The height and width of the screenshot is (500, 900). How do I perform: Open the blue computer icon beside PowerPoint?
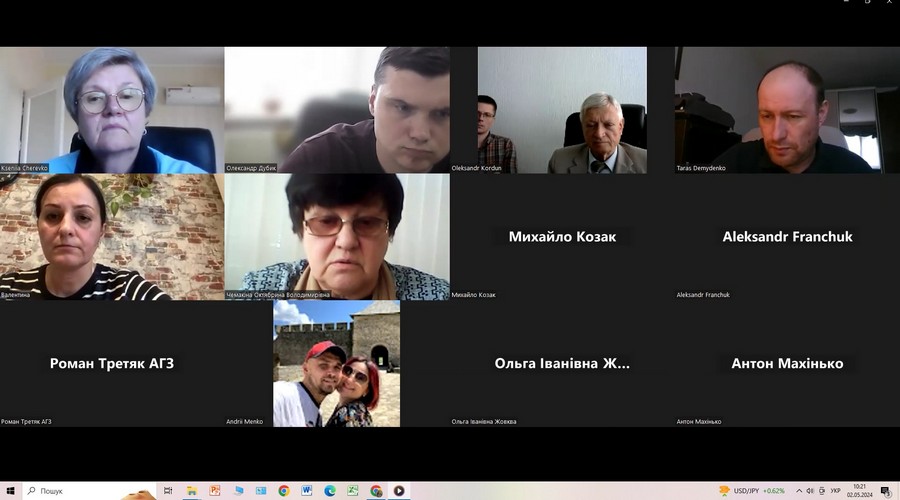tap(238, 491)
